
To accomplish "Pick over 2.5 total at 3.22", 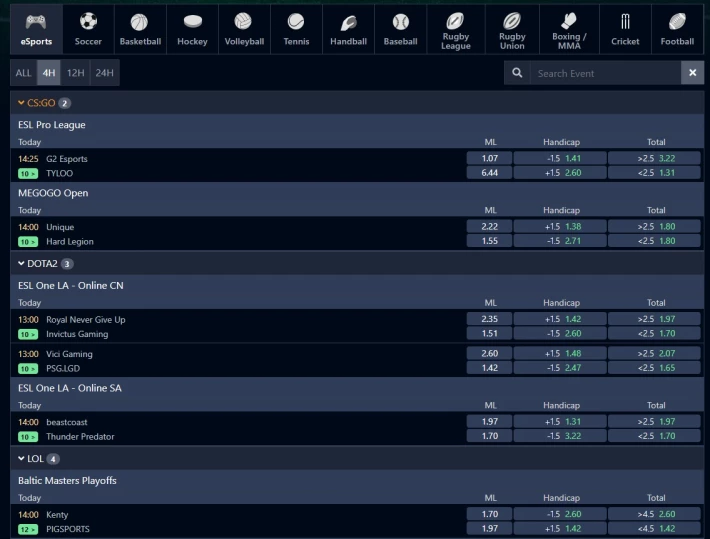I will pyautogui.click(x=654, y=158).
